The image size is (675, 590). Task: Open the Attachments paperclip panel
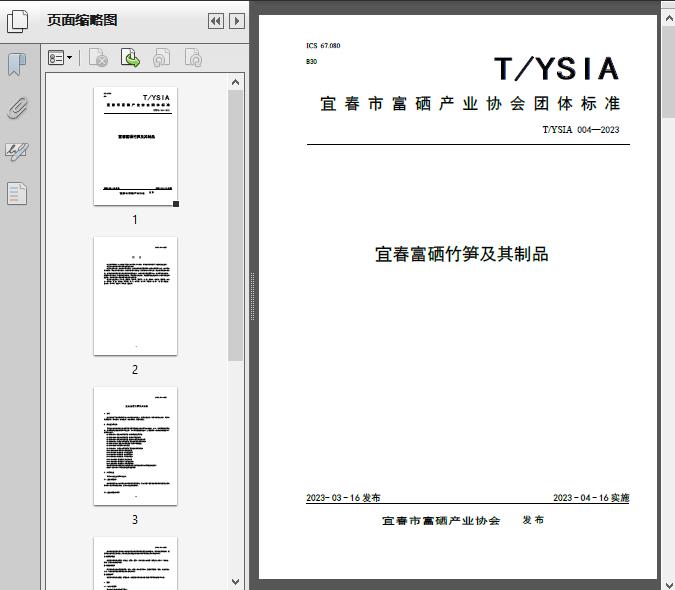[18, 108]
